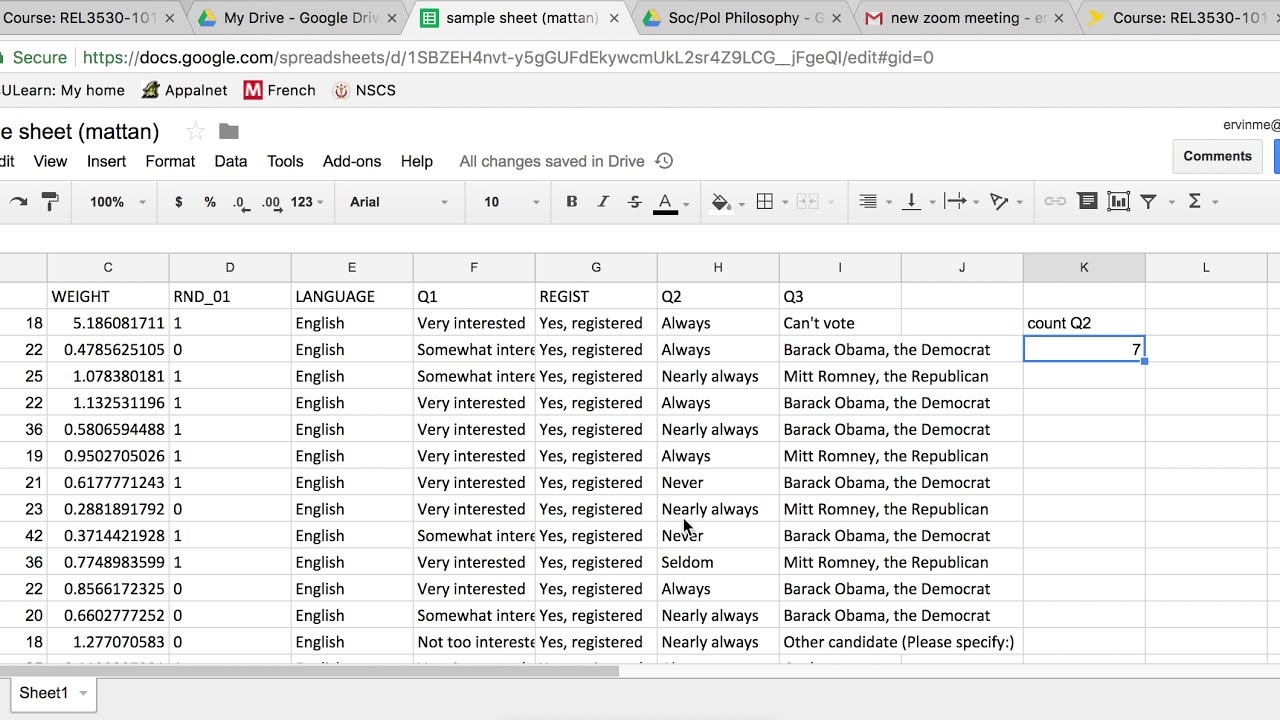Select the paint format roller icon
The height and width of the screenshot is (720, 1280).
tap(50, 202)
